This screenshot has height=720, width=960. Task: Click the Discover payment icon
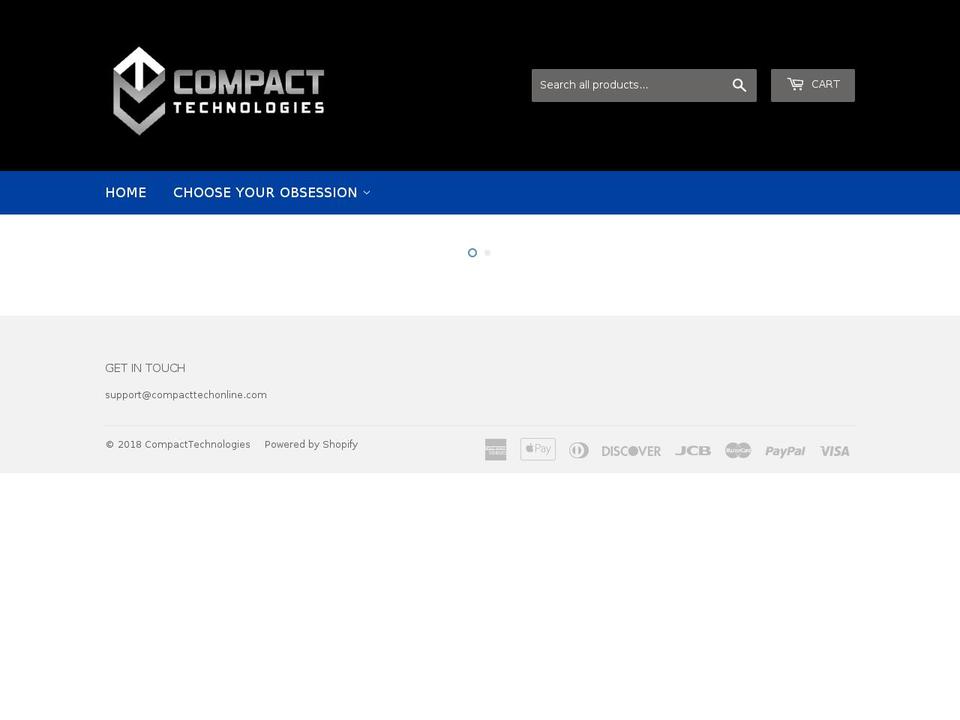631,451
